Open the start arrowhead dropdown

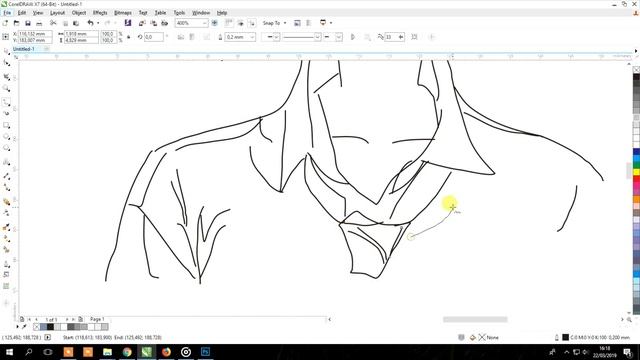[276, 37]
